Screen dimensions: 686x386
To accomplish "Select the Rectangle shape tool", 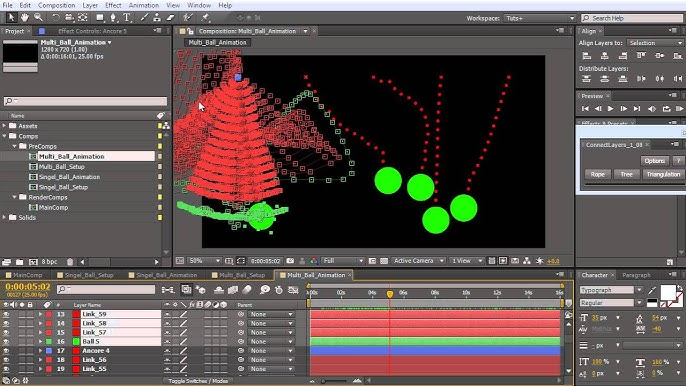I will tap(100, 18).
